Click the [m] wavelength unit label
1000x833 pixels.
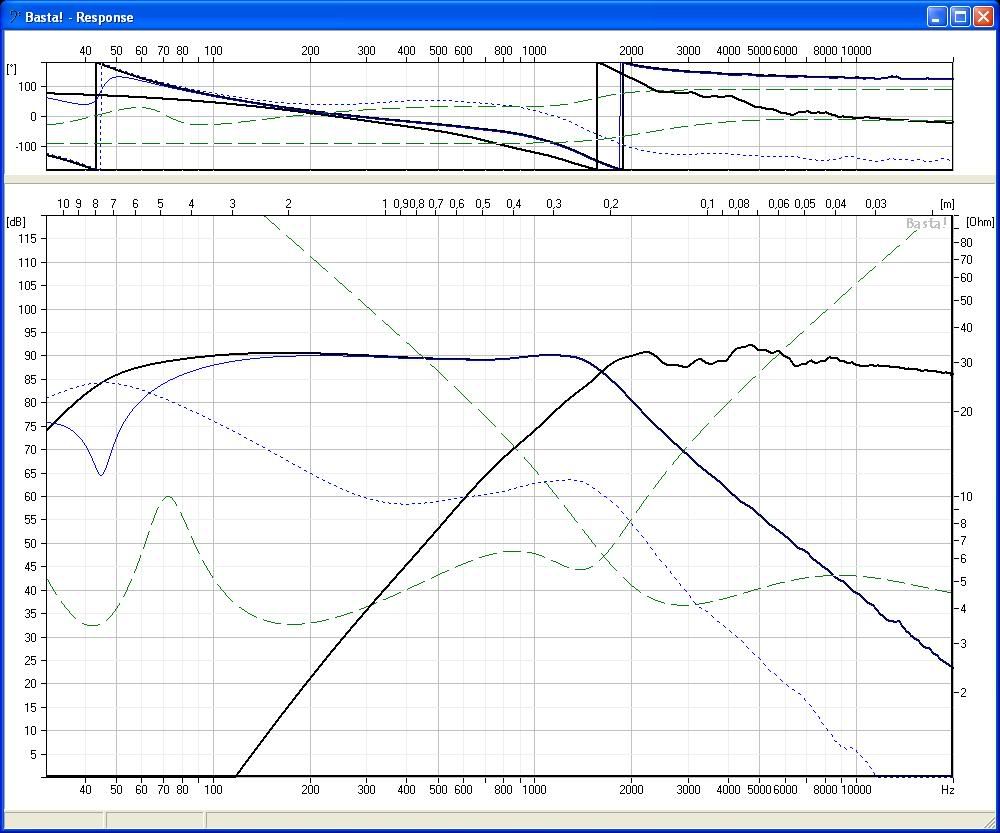click(947, 204)
